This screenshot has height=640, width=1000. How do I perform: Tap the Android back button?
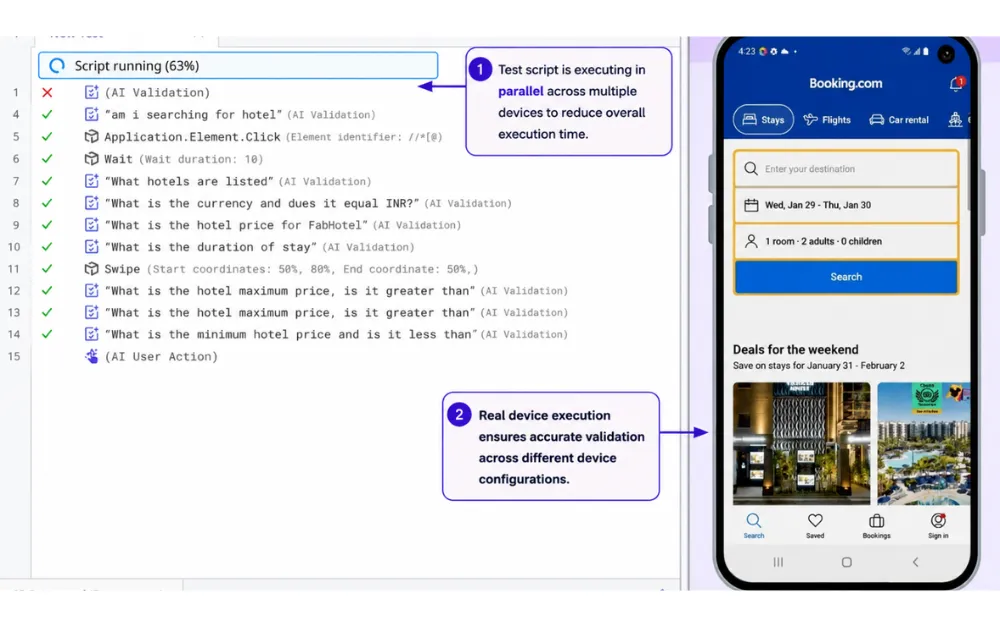pos(915,562)
